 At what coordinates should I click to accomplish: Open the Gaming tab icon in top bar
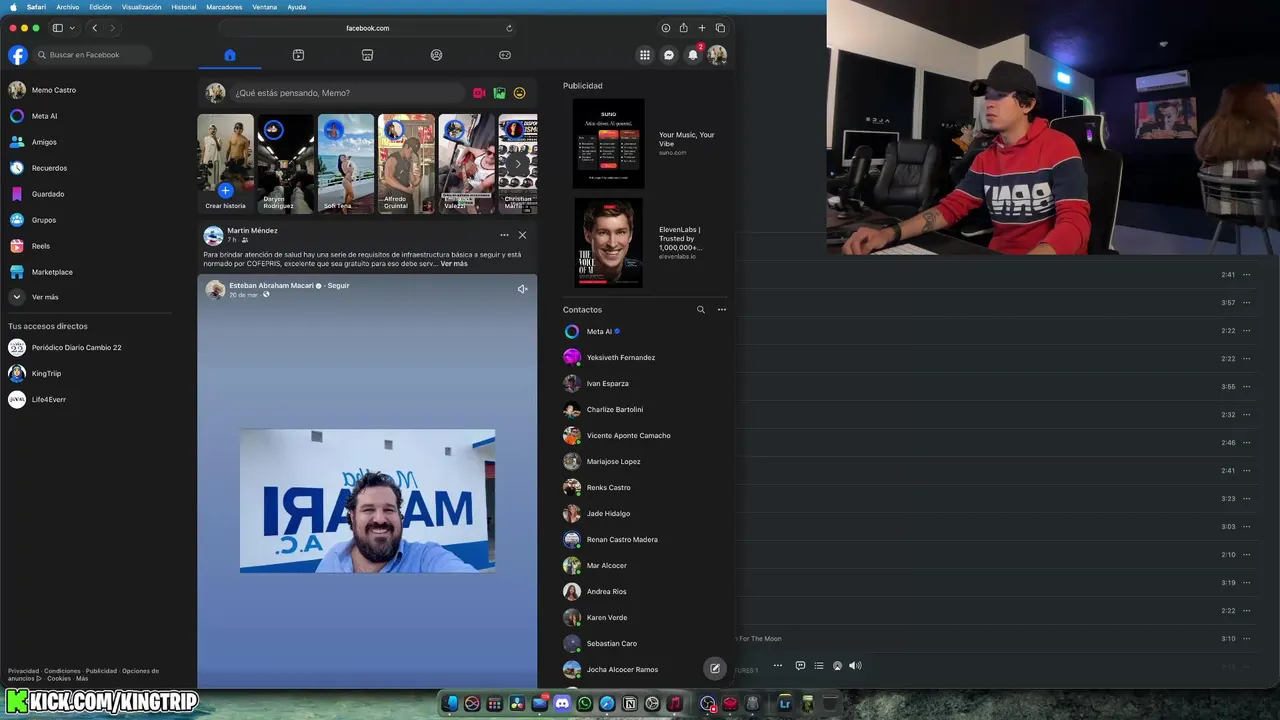pos(505,55)
